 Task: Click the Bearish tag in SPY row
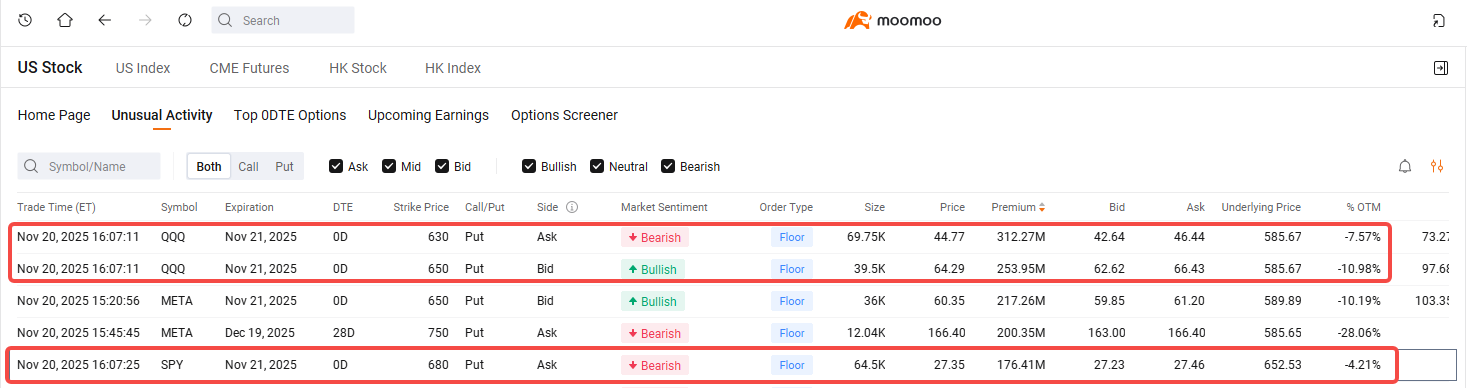(655, 366)
